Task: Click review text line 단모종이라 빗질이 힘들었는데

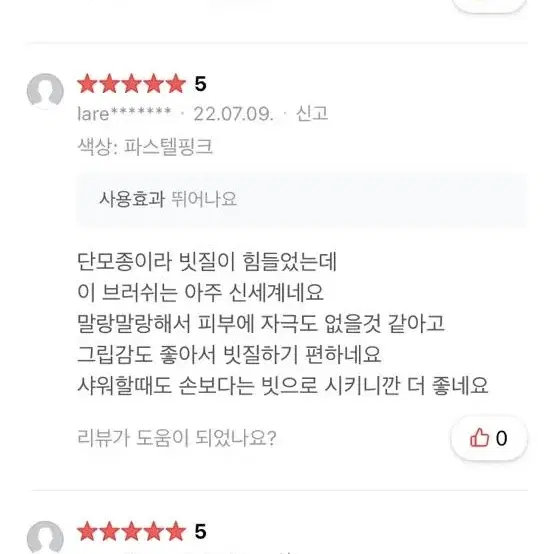Action: [207, 261]
